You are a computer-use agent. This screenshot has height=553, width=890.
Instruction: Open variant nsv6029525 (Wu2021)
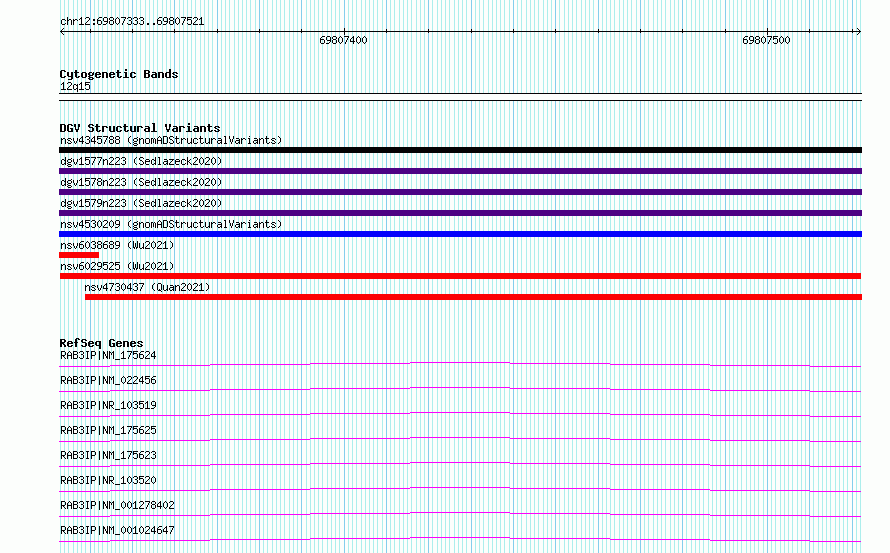click(117, 266)
